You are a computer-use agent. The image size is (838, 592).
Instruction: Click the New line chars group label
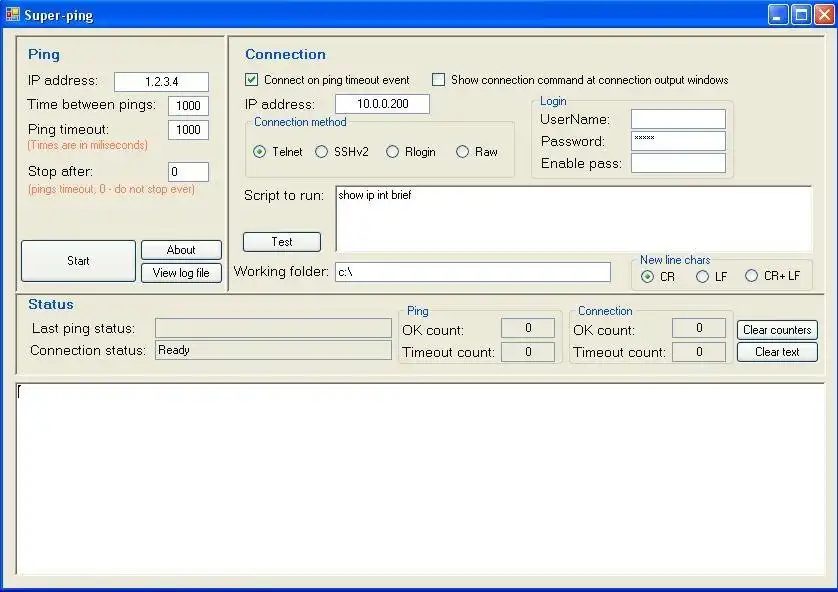point(675,260)
